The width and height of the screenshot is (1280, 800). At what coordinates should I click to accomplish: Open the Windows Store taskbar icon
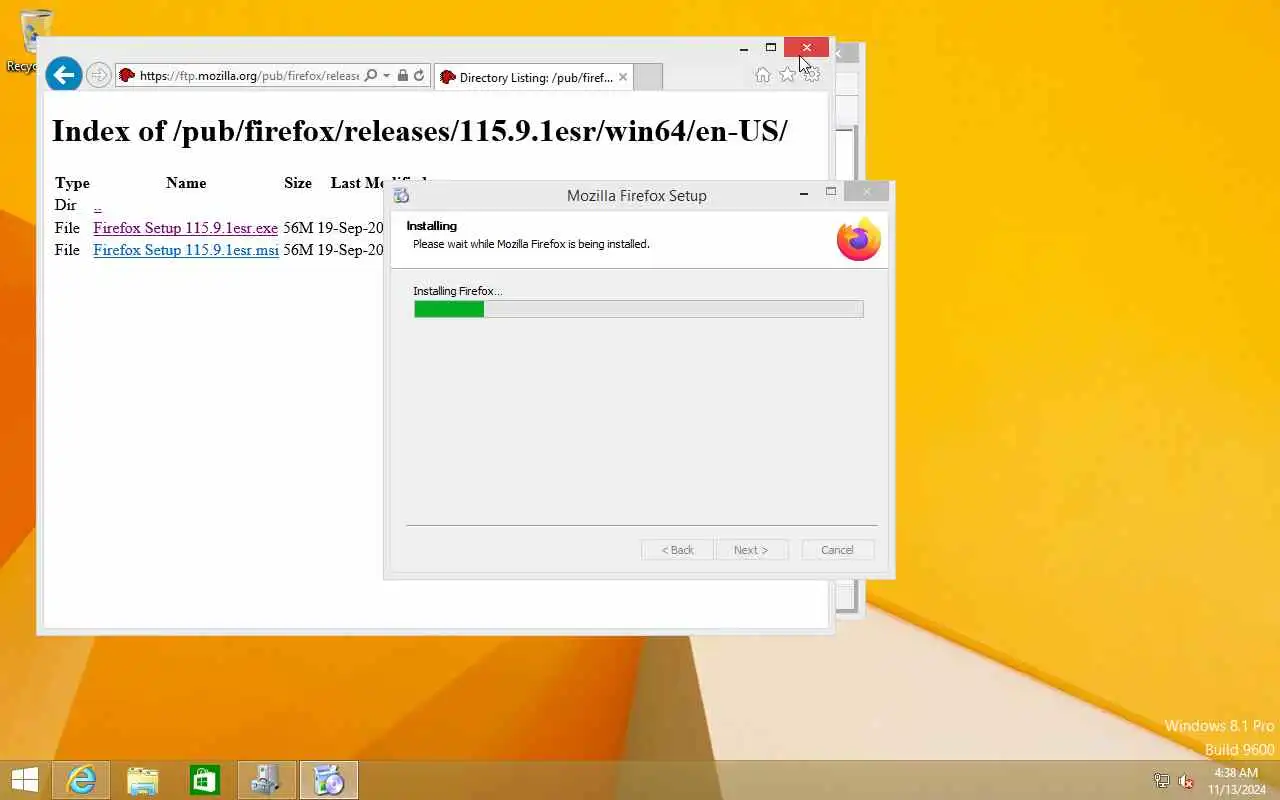click(x=205, y=780)
